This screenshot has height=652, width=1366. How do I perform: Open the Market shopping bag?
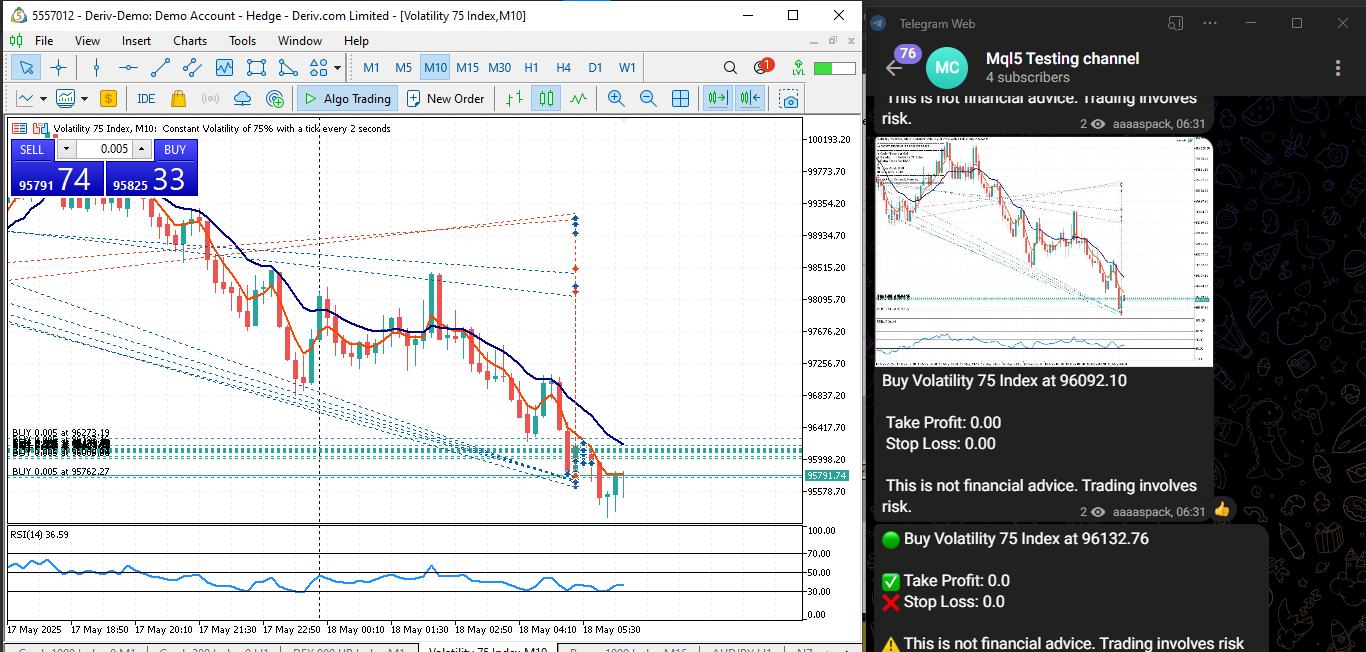click(x=178, y=99)
